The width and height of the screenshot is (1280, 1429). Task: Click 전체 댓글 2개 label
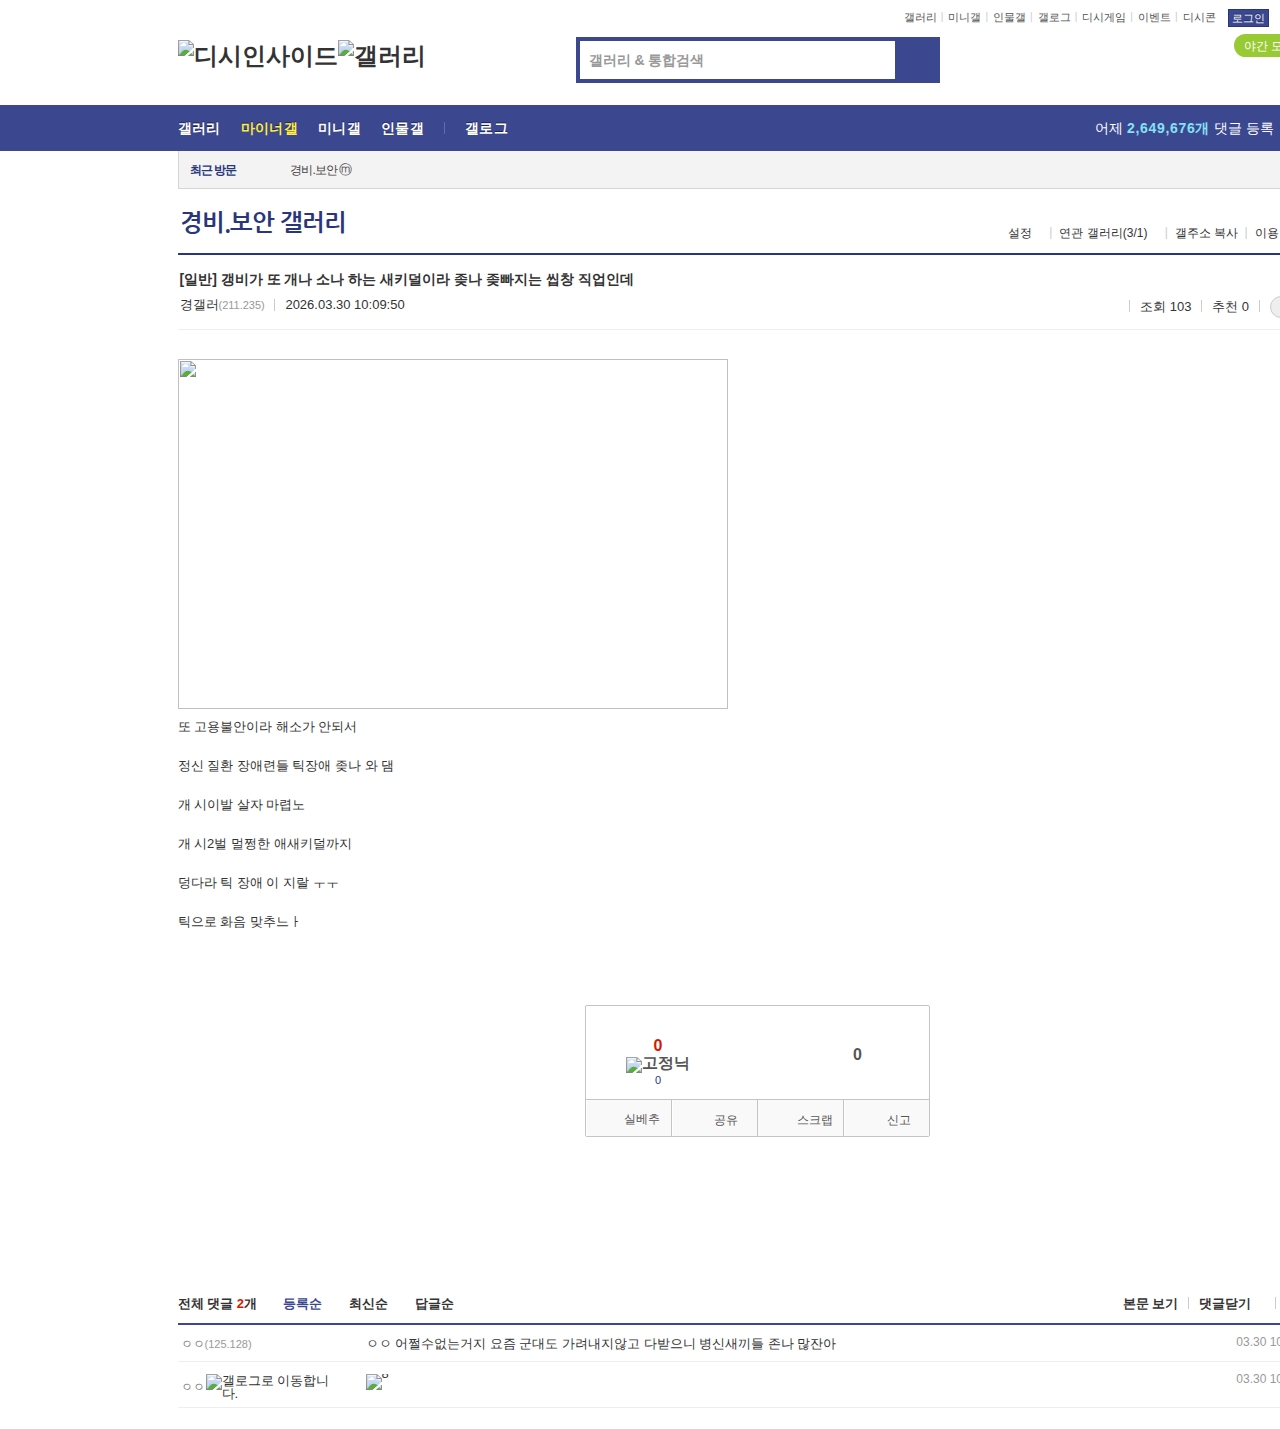(x=217, y=1304)
